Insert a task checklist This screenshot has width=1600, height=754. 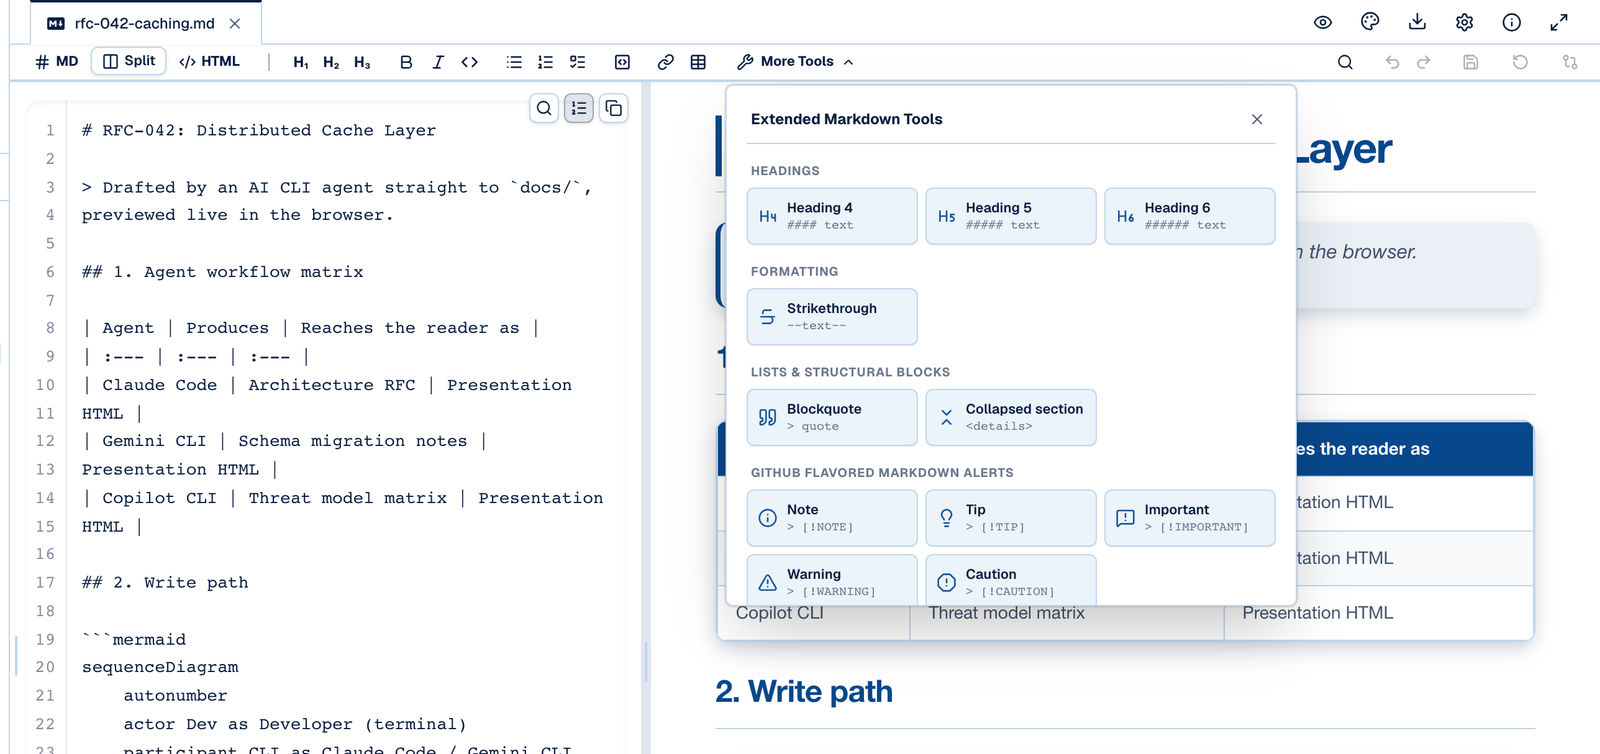coord(577,62)
